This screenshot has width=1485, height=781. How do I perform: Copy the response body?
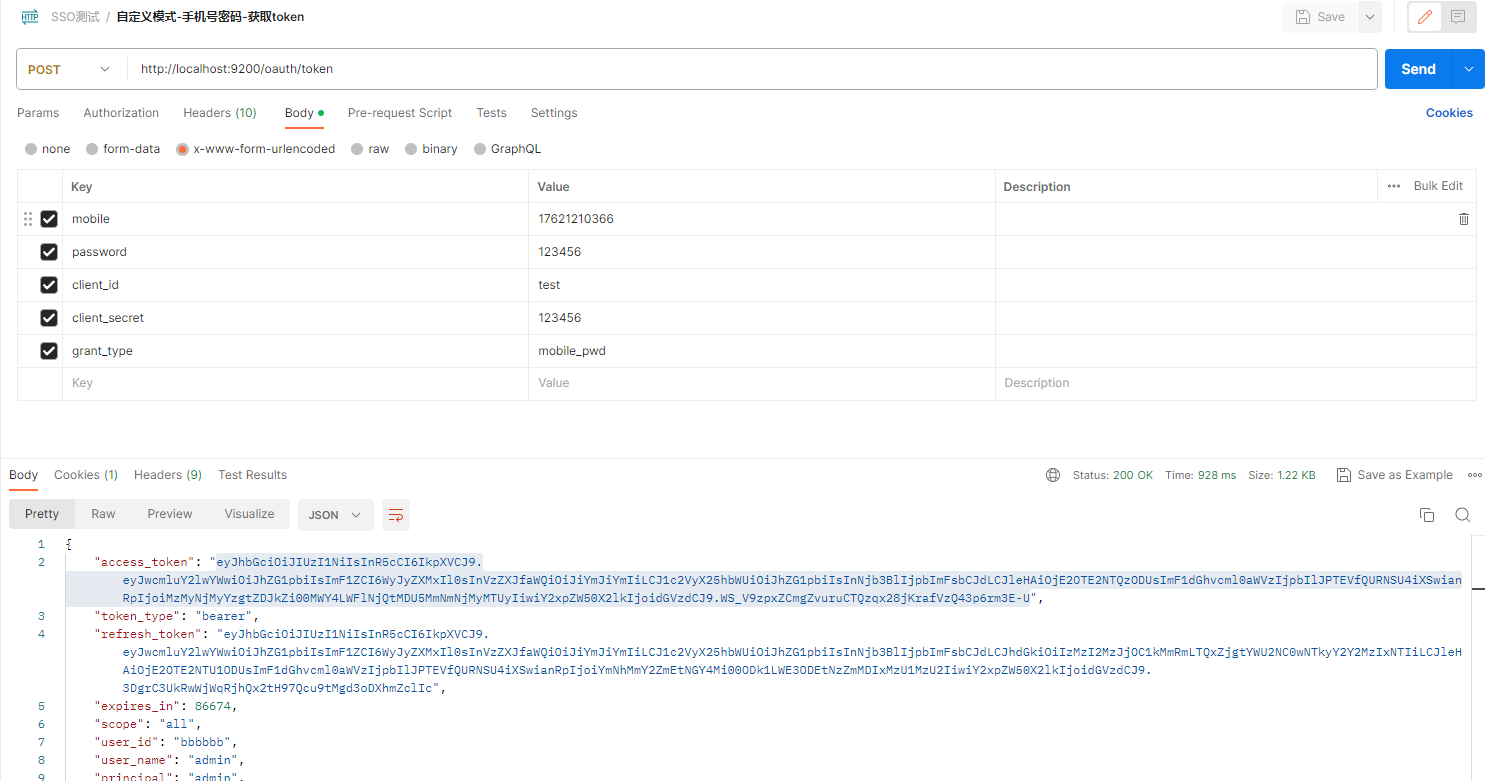1427,514
